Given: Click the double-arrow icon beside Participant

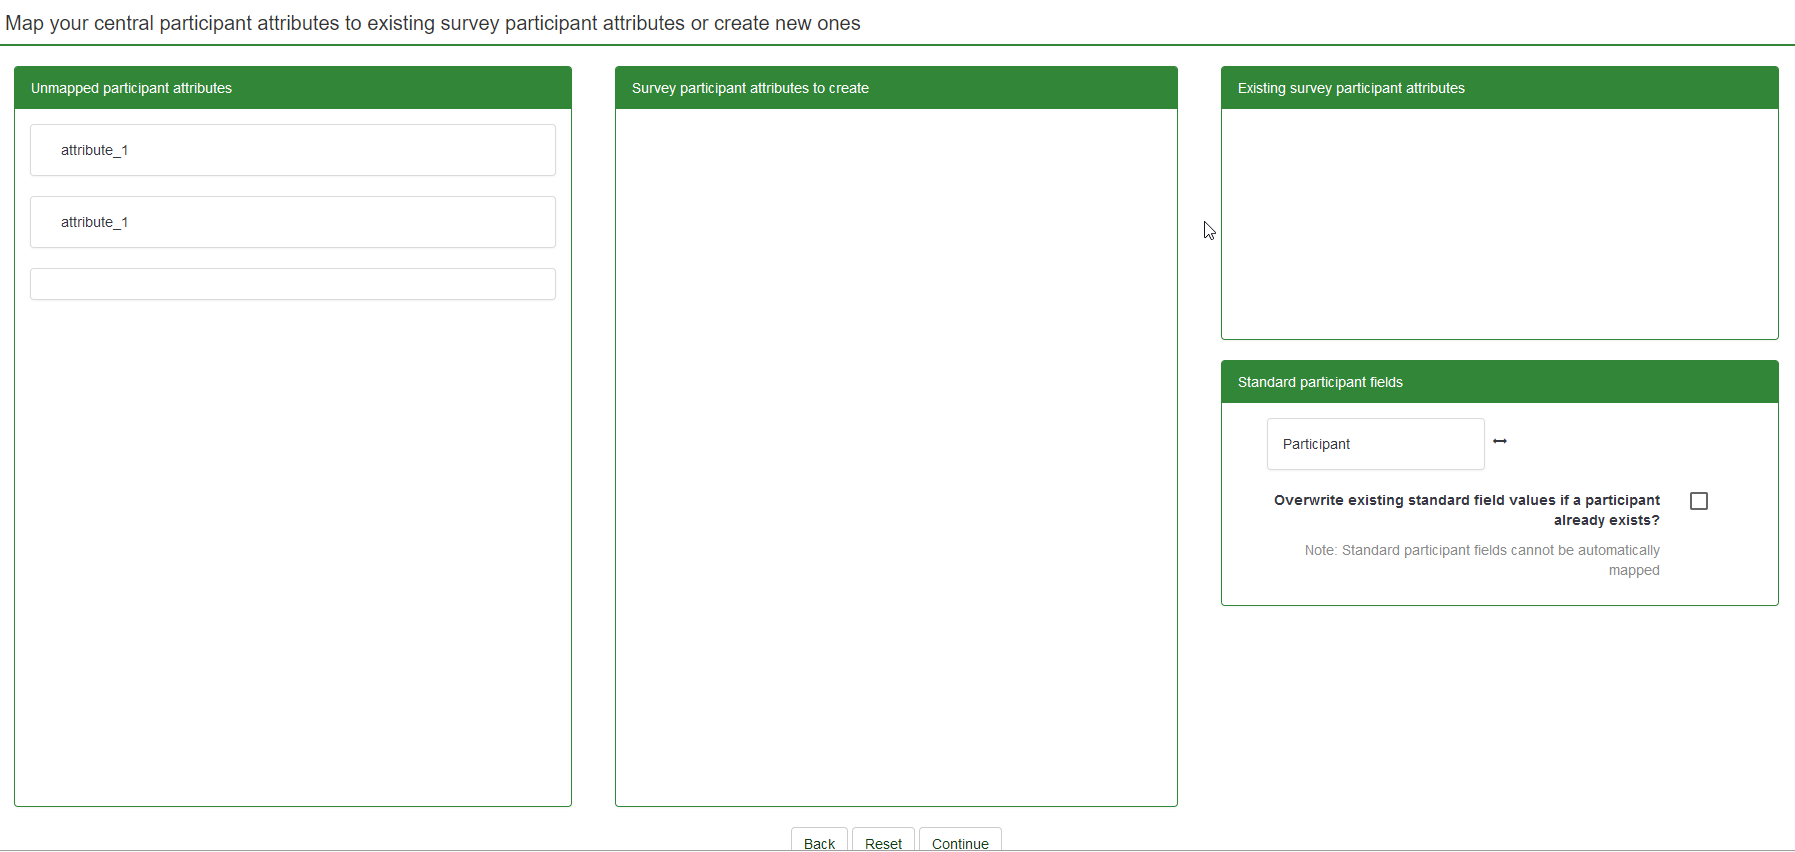Looking at the screenshot, I should (x=1499, y=441).
